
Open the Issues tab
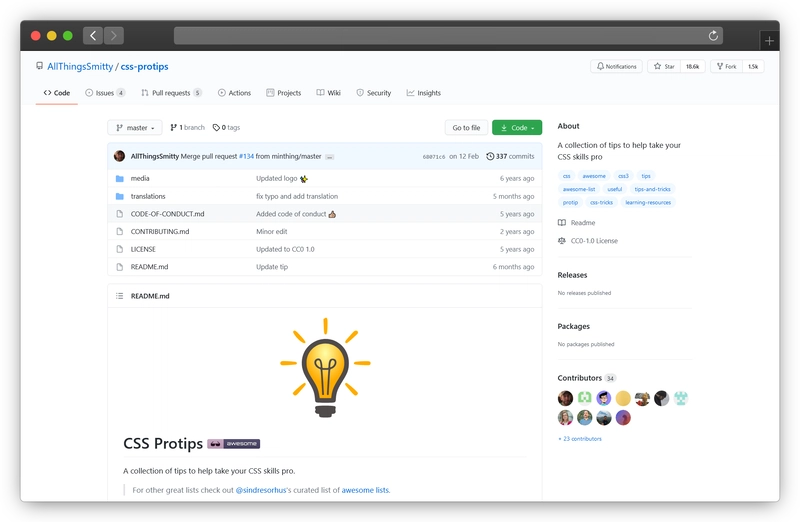click(x=105, y=93)
